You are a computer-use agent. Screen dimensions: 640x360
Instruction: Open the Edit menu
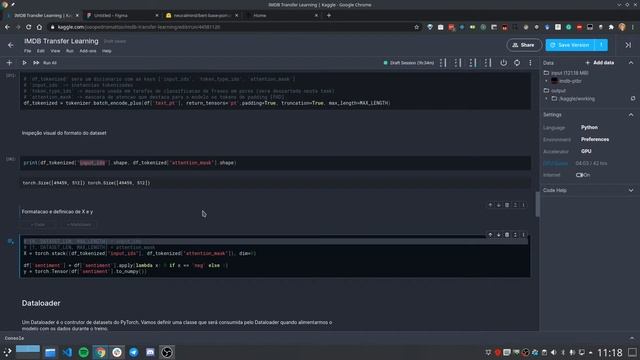pos(40,51)
